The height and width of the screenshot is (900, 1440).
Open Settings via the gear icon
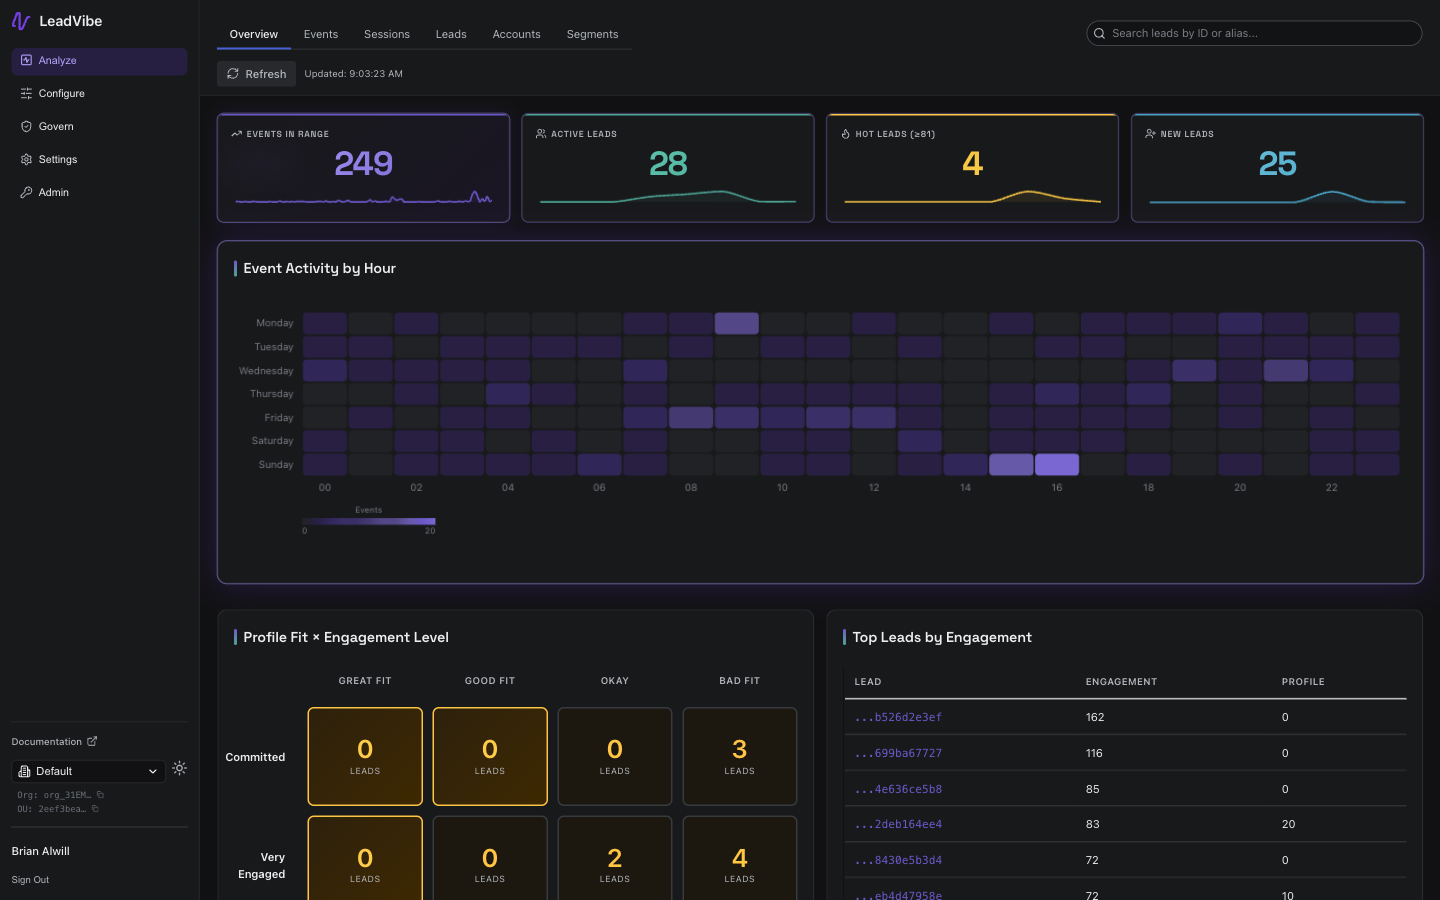tap(24, 159)
